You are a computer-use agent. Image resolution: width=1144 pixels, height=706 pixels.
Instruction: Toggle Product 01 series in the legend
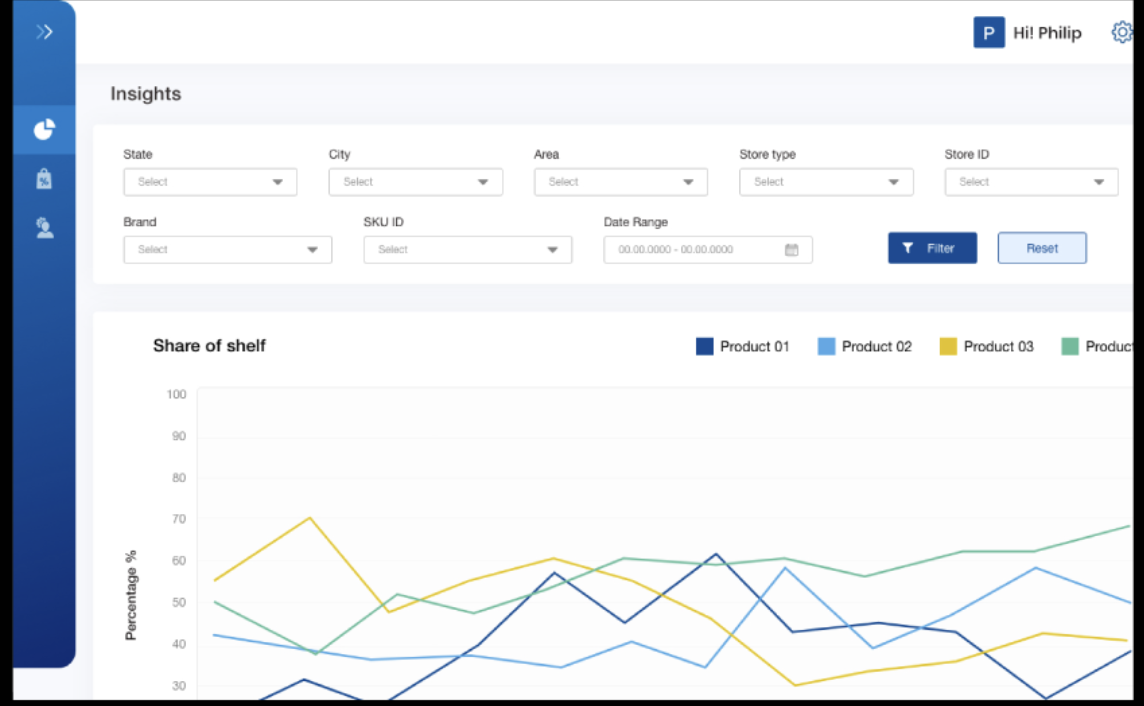pyautogui.click(x=742, y=347)
